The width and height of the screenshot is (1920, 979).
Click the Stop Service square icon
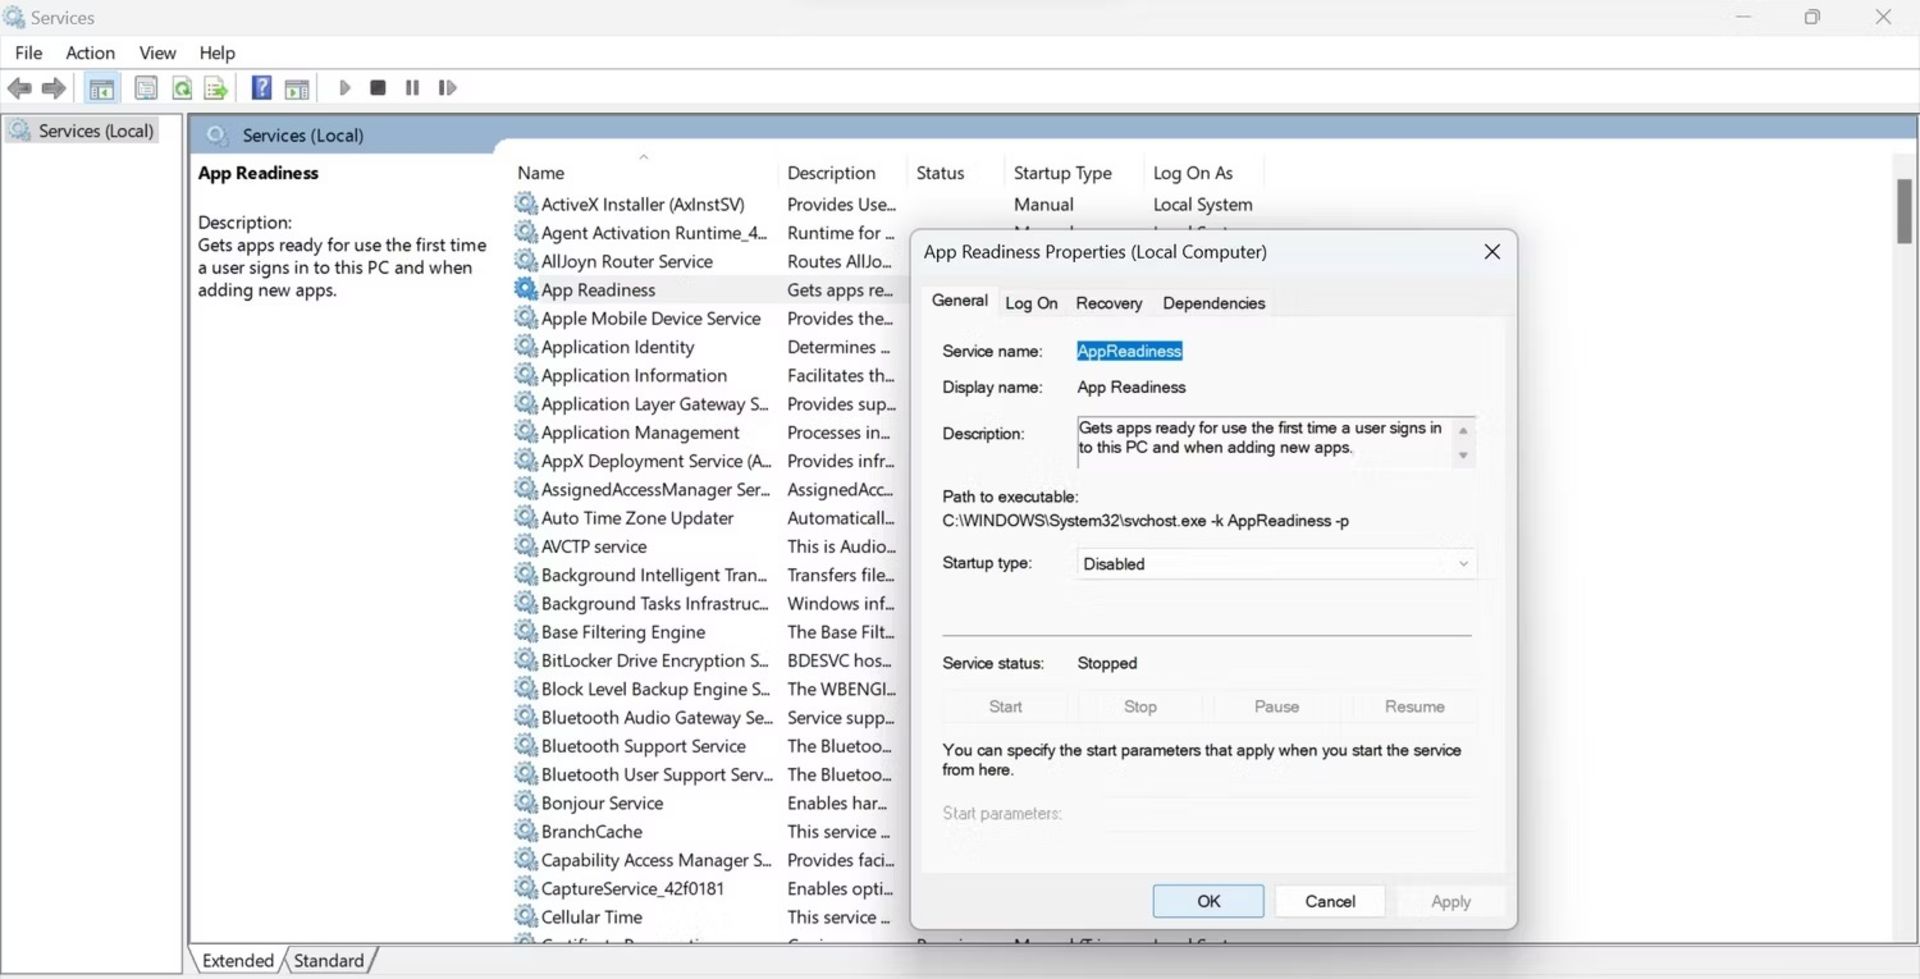(x=378, y=88)
